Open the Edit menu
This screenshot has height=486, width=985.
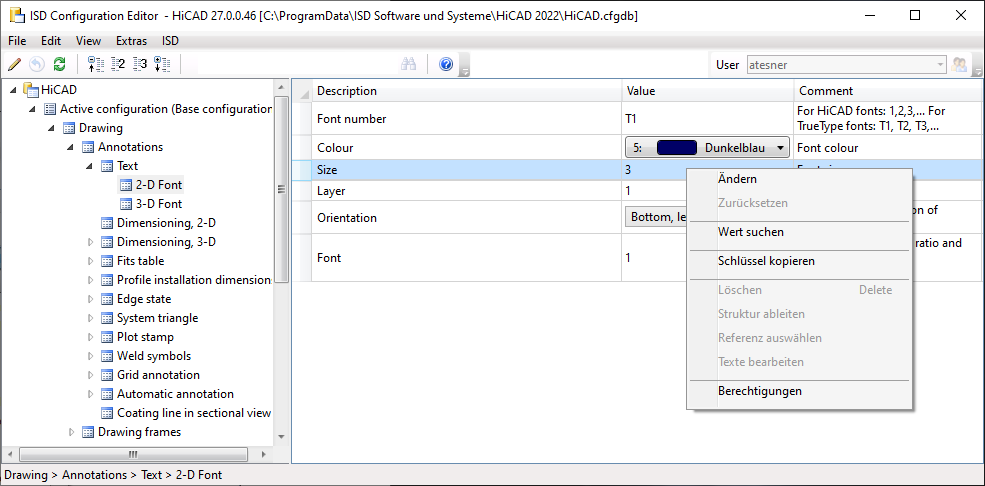coord(51,41)
